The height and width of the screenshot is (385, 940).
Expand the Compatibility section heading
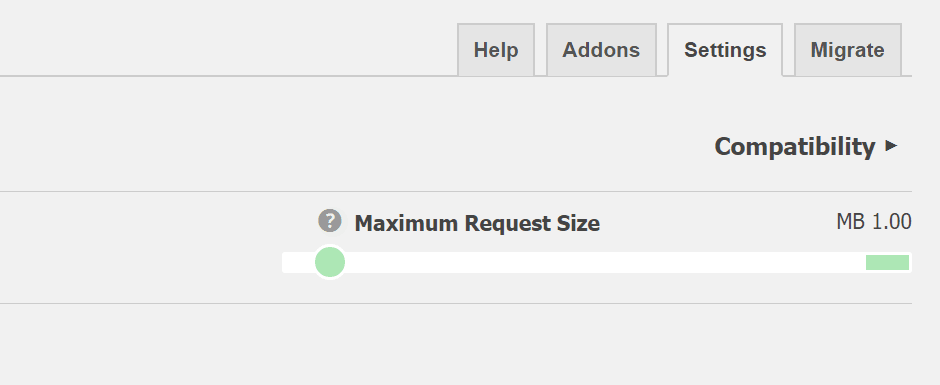point(806,146)
